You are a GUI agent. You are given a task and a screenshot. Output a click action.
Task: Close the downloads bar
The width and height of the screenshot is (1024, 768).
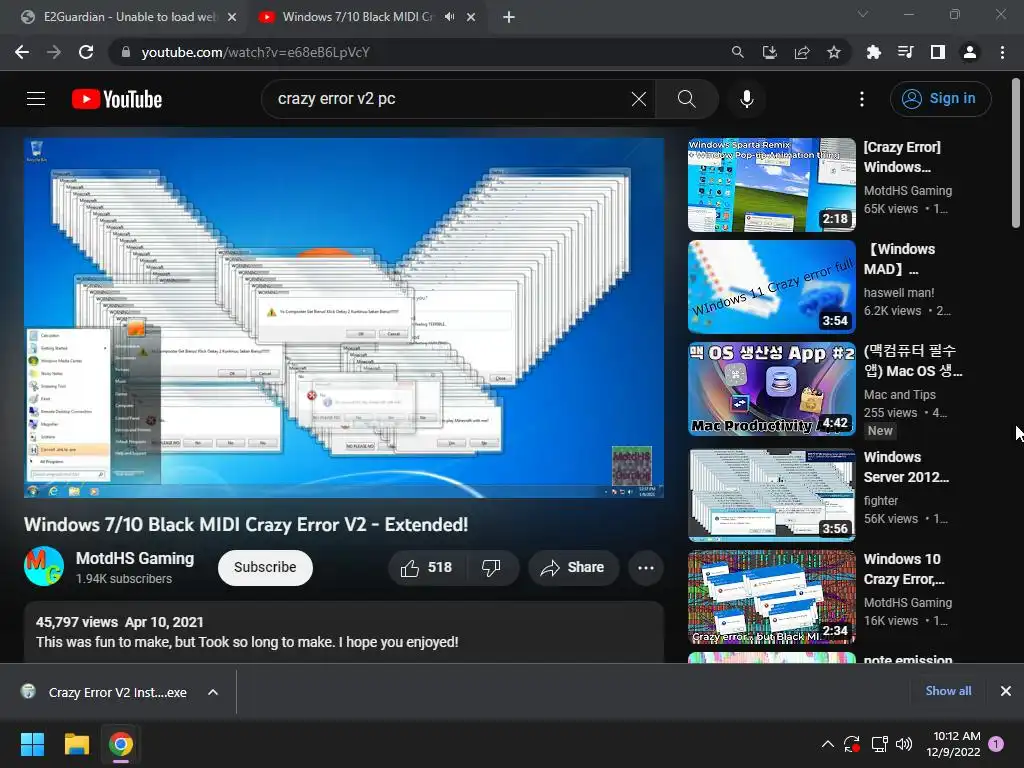(x=1006, y=691)
